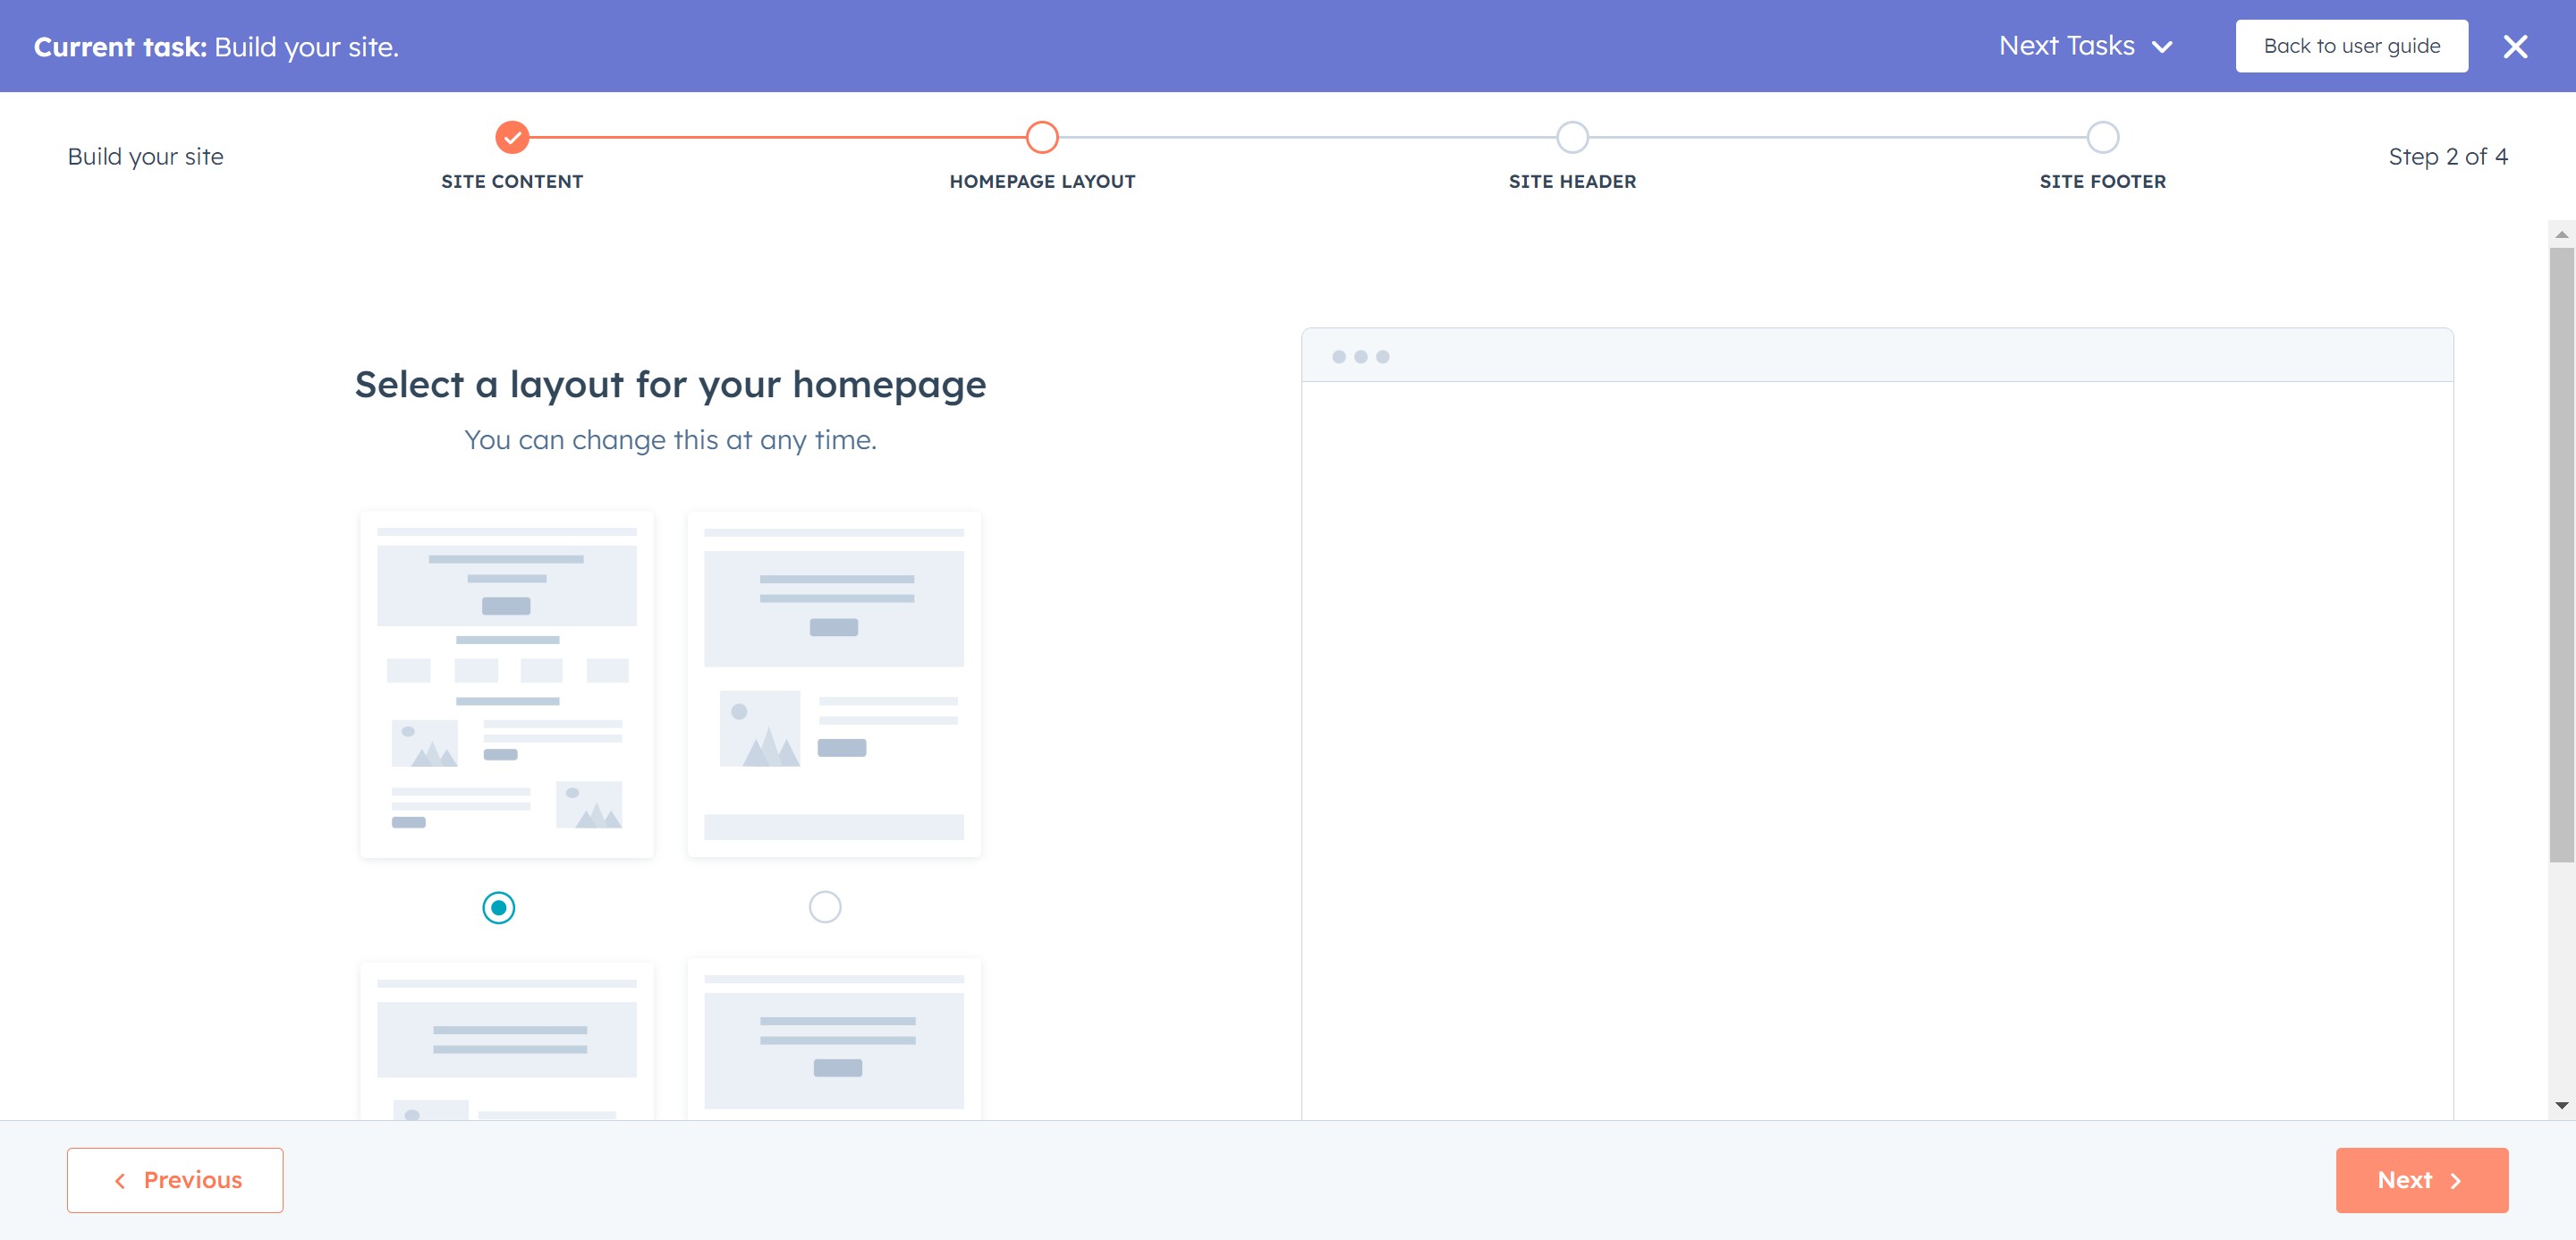
Task: Select the first layout radio button
Action: pos(498,907)
